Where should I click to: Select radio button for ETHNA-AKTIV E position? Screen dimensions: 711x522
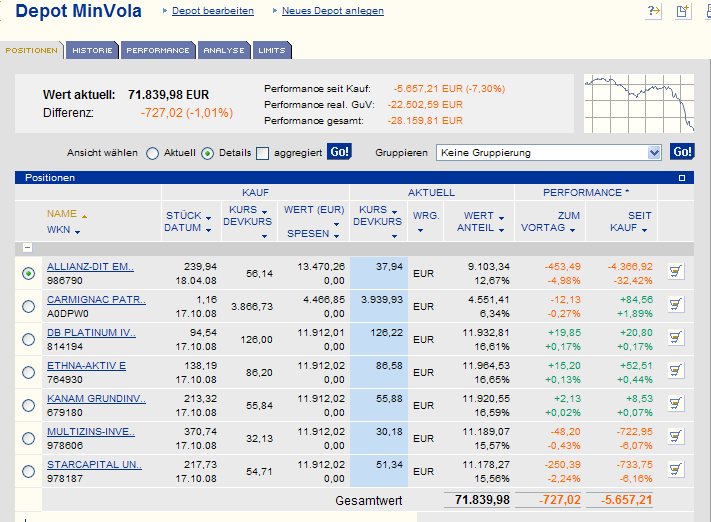pyautogui.click(x=28, y=372)
